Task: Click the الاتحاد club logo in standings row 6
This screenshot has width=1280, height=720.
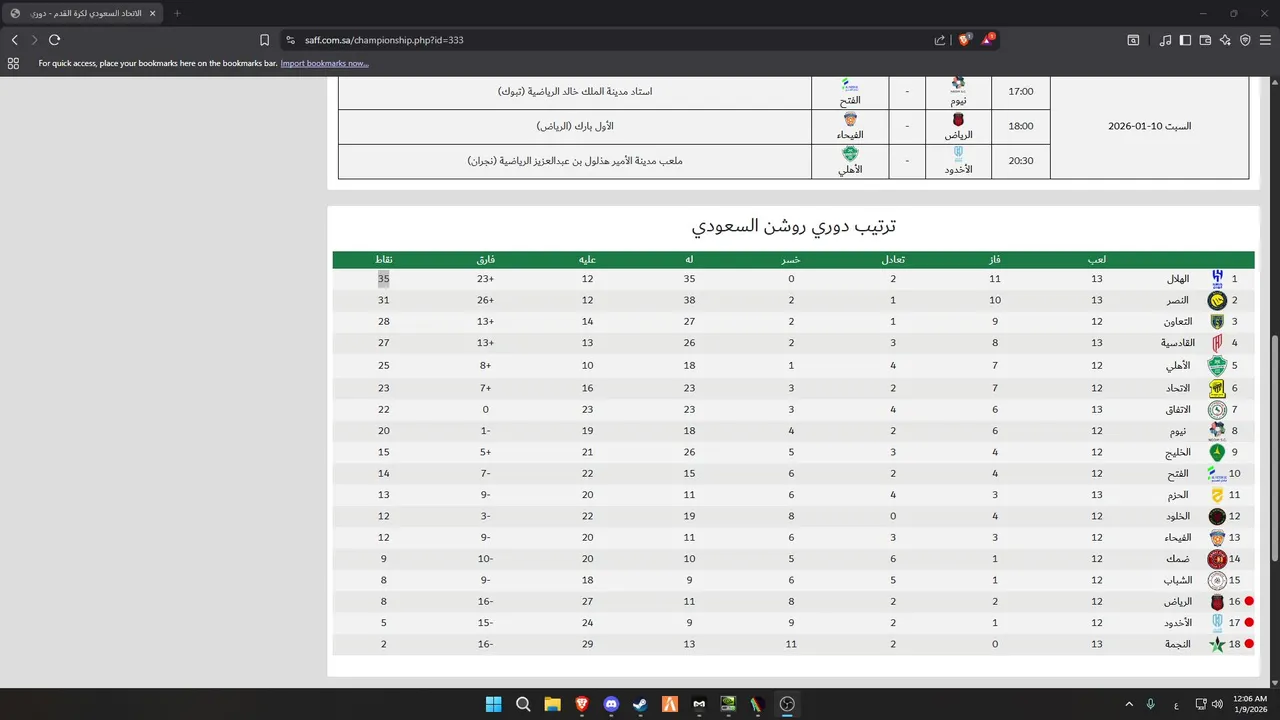Action: point(1217,388)
